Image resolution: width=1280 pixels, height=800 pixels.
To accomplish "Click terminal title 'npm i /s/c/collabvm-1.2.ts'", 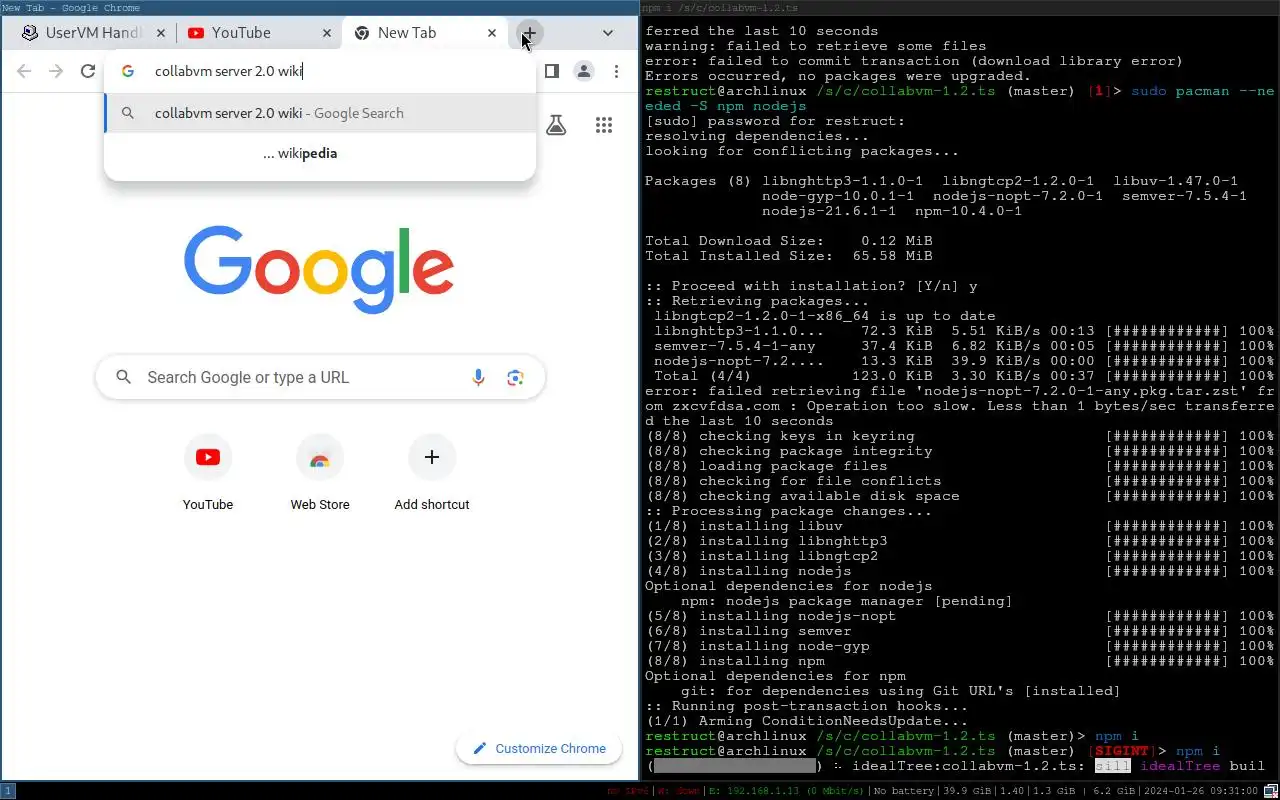I will click(720, 7).
